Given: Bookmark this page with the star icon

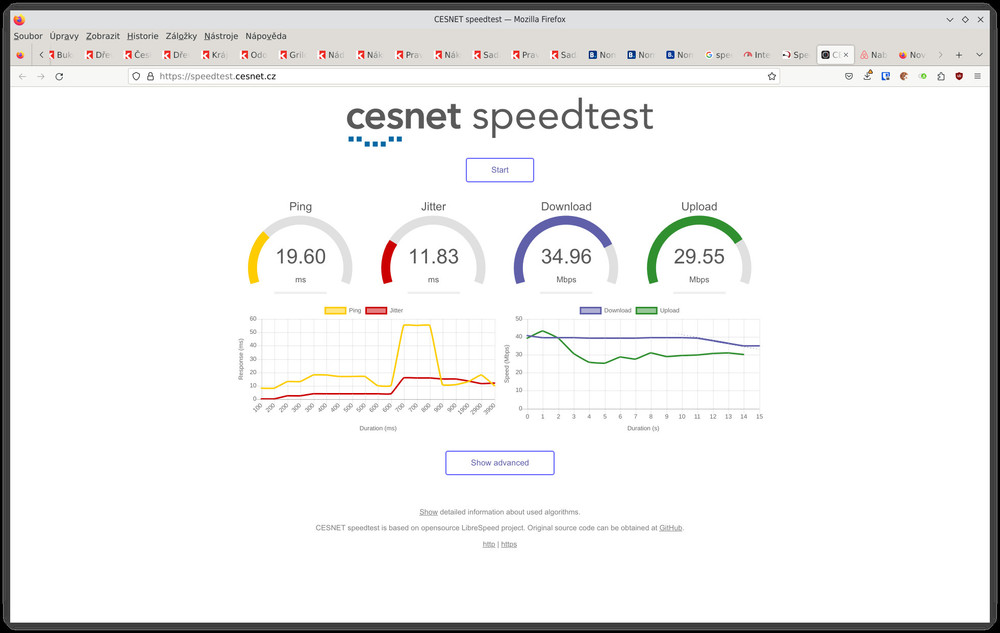Looking at the screenshot, I should pyautogui.click(x=772, y=76).
